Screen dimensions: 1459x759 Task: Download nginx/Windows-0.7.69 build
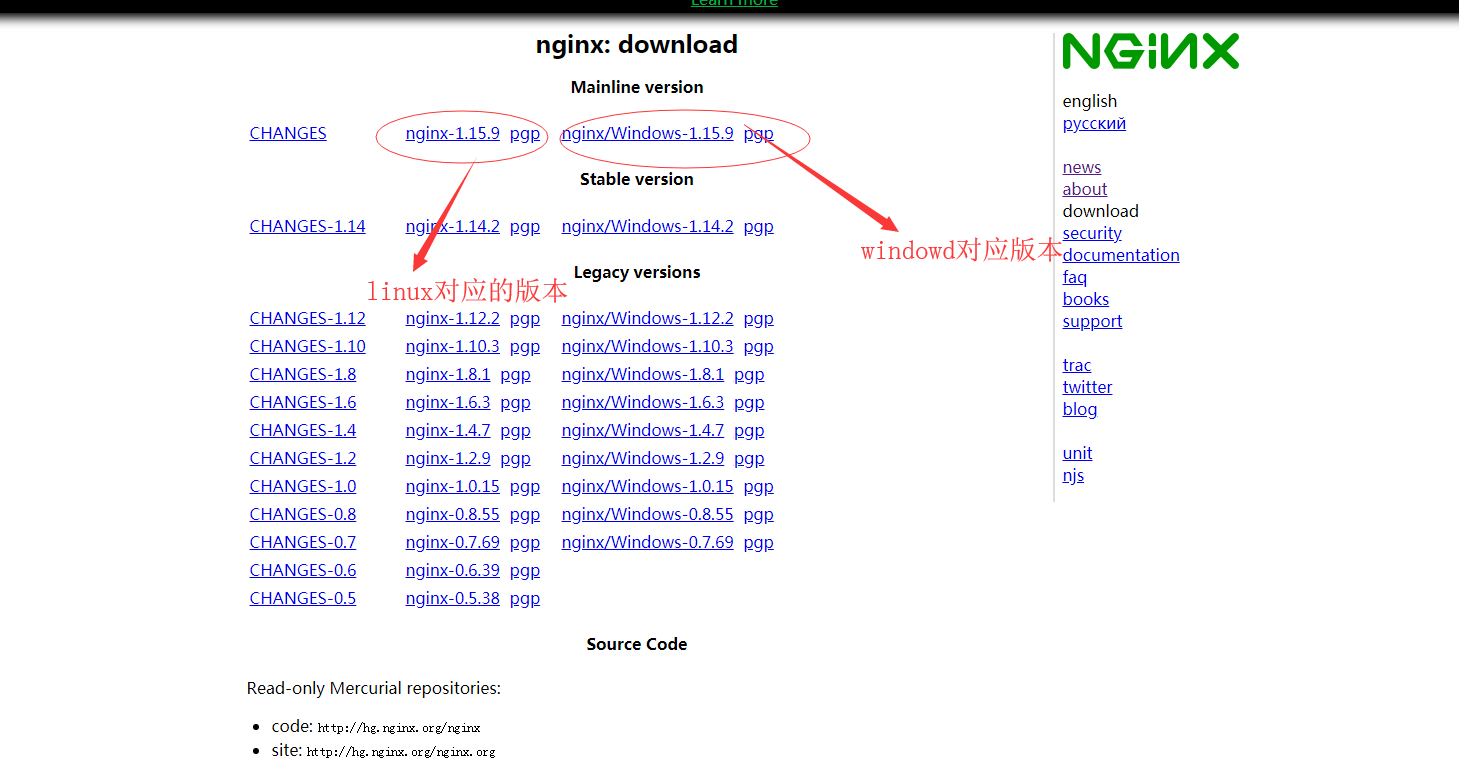(647, 542)
